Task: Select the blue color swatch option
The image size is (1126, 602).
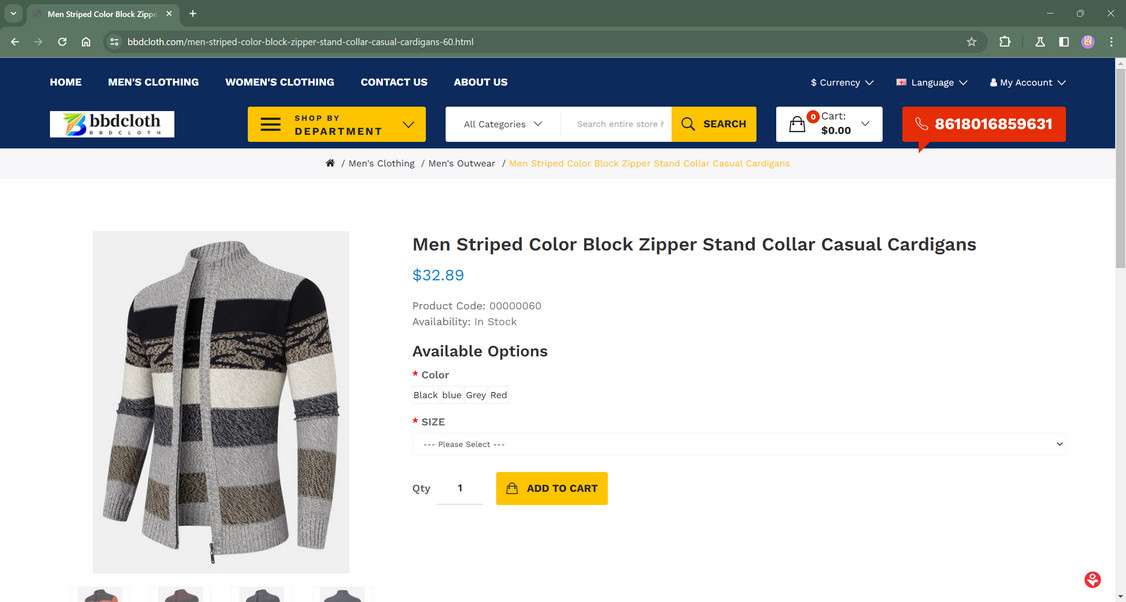Action: [450, 395]
